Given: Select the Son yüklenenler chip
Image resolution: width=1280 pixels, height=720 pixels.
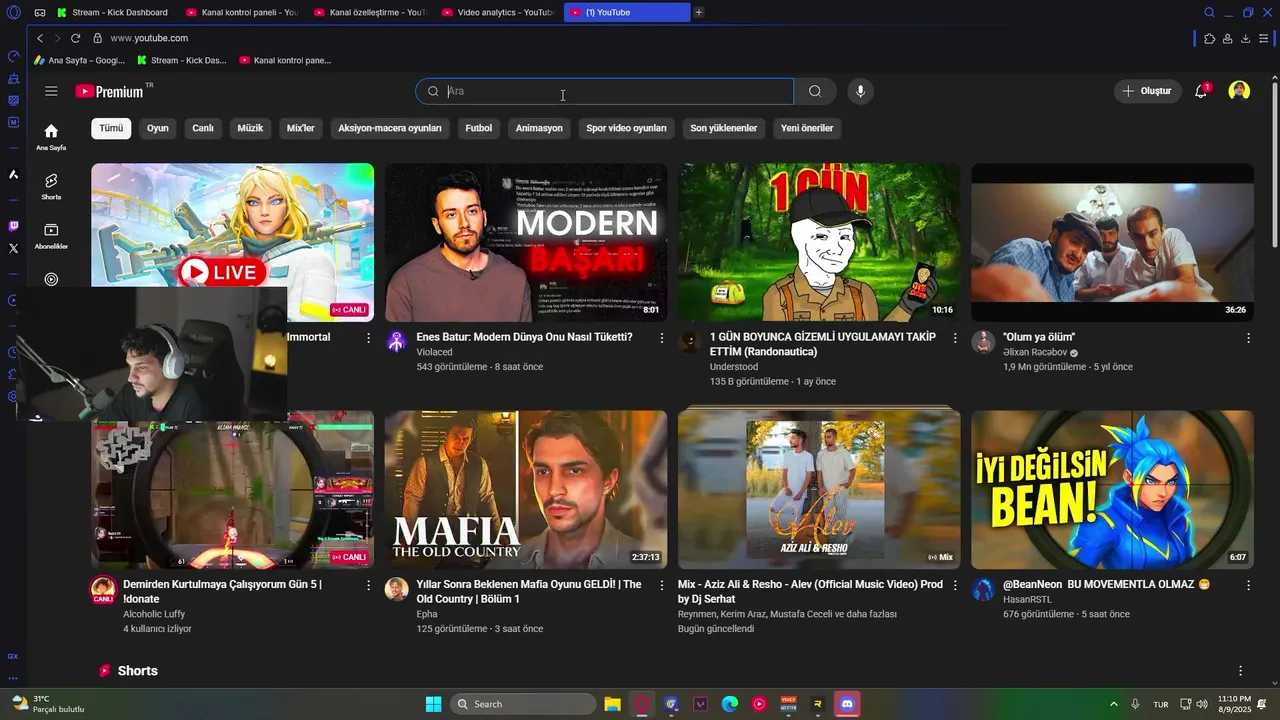Looking at the screenshot, I should (x=724, y=128).
